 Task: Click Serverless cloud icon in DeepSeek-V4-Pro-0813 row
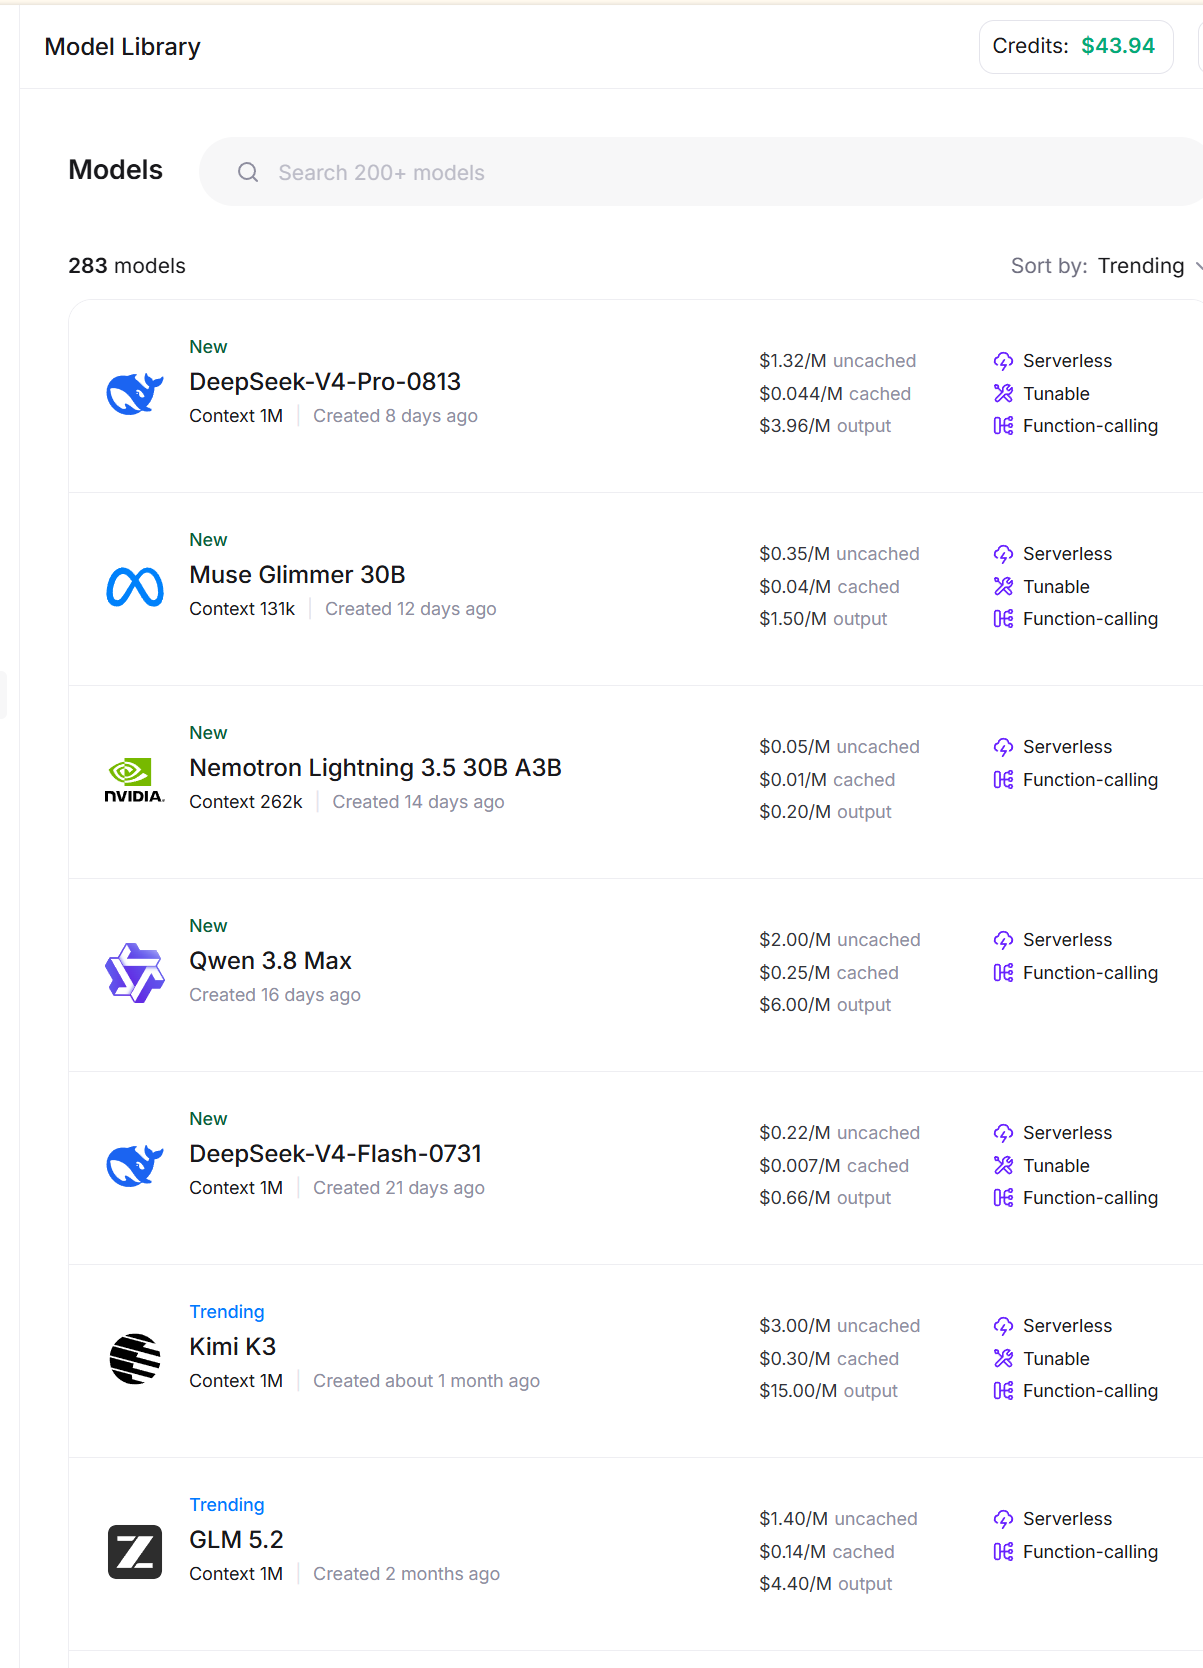pyautogui.click(x=1003, y=361)
